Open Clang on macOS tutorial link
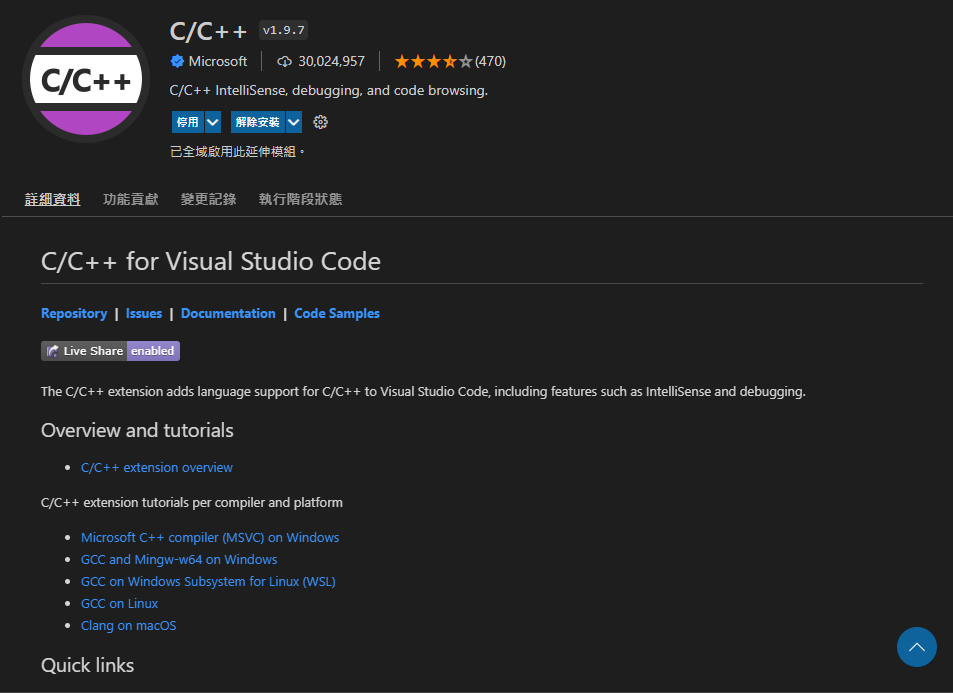 click(129, 626)
